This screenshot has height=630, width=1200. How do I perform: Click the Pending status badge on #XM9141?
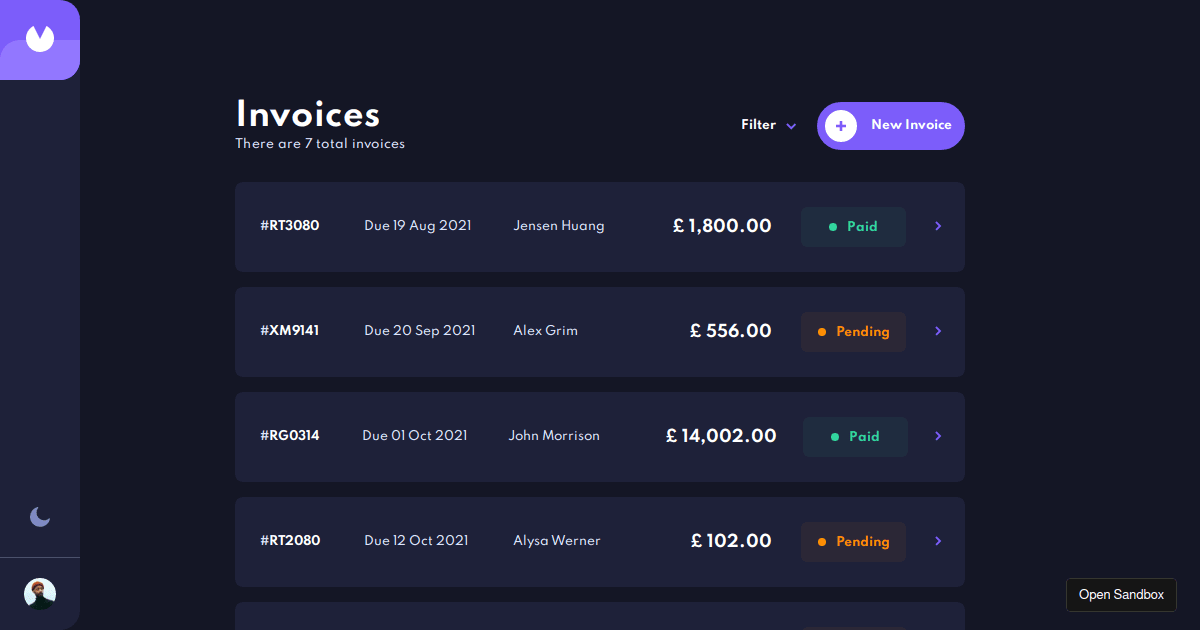click(x=853, y=331)
